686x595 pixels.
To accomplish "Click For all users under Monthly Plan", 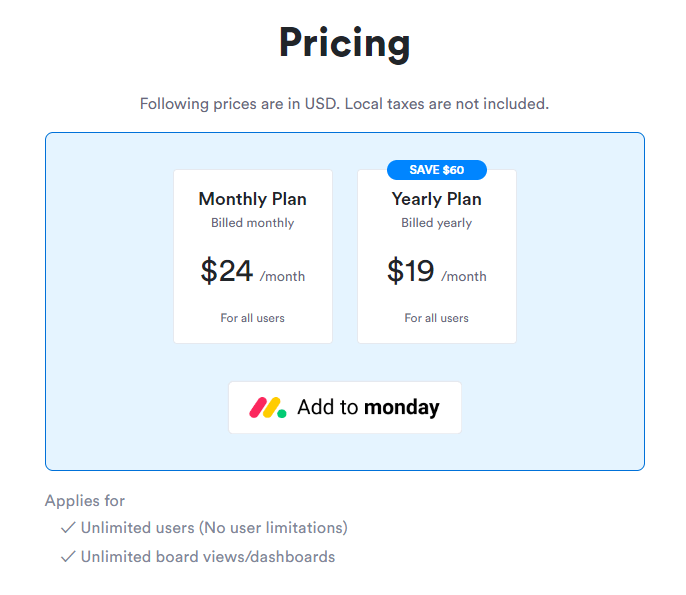I will coord(252,318).
